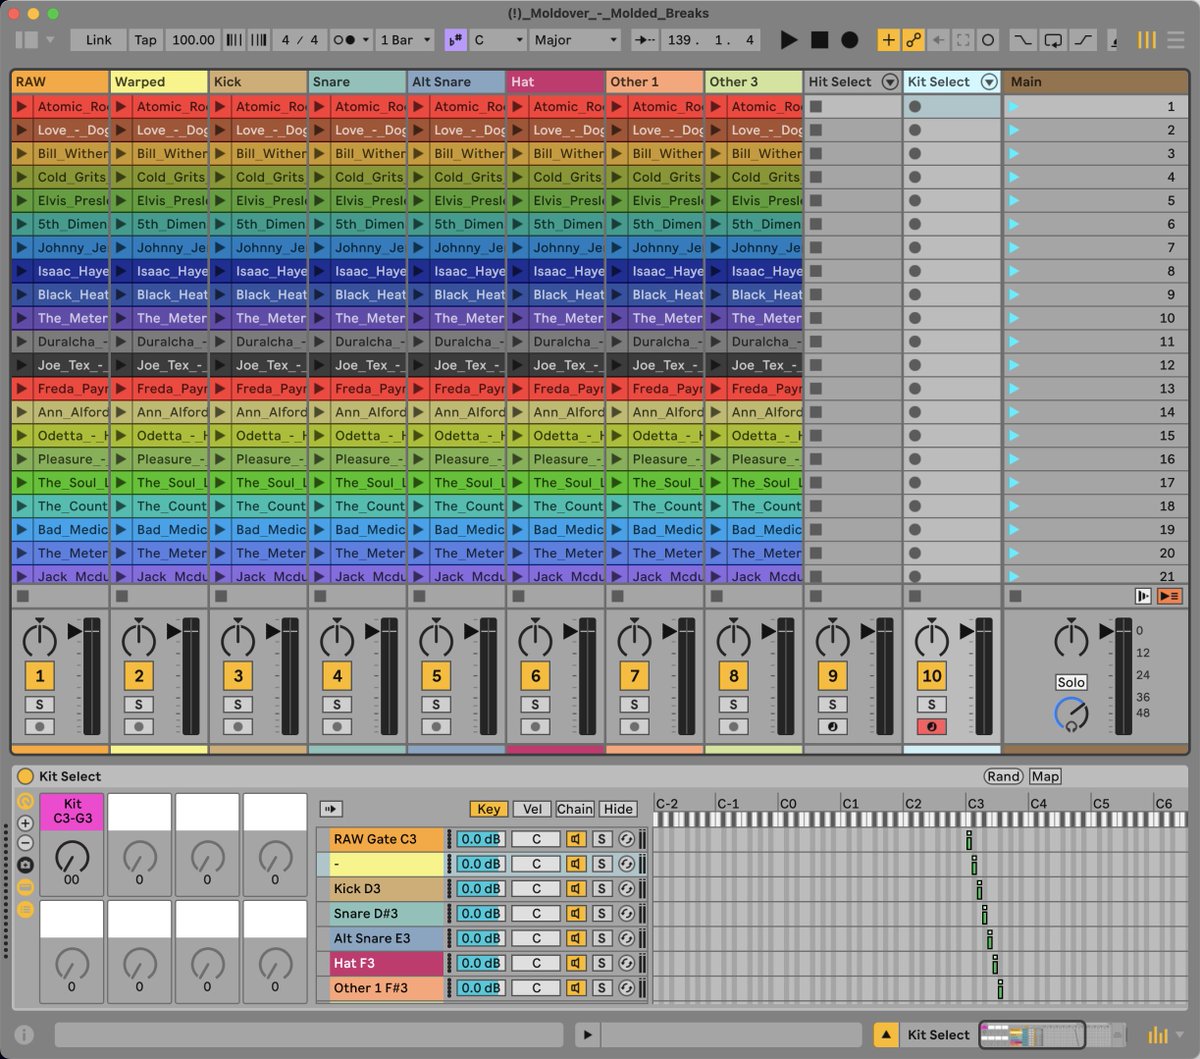
Task: Click the Re-enable Automation back-arrow icon
Action: pos(938,40)
